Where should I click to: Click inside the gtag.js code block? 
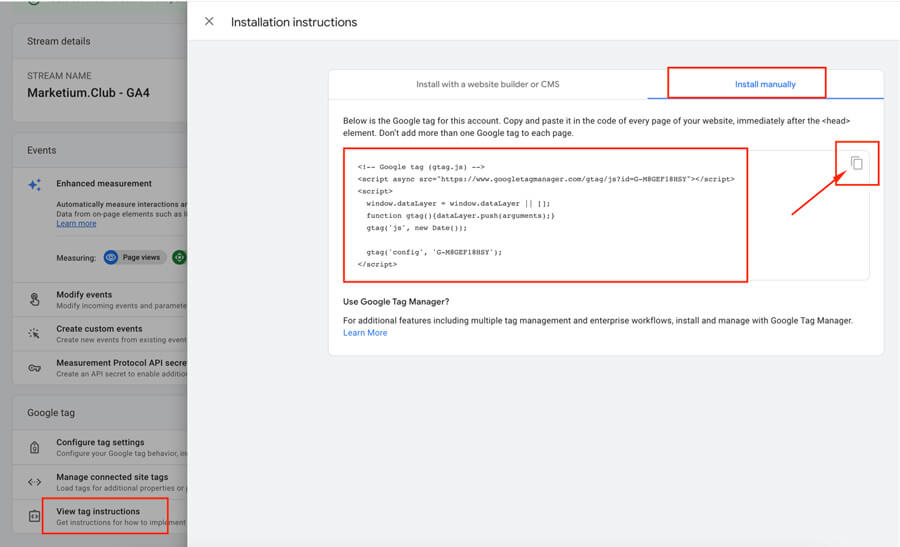pyautogui.click(x=545, y=215)
